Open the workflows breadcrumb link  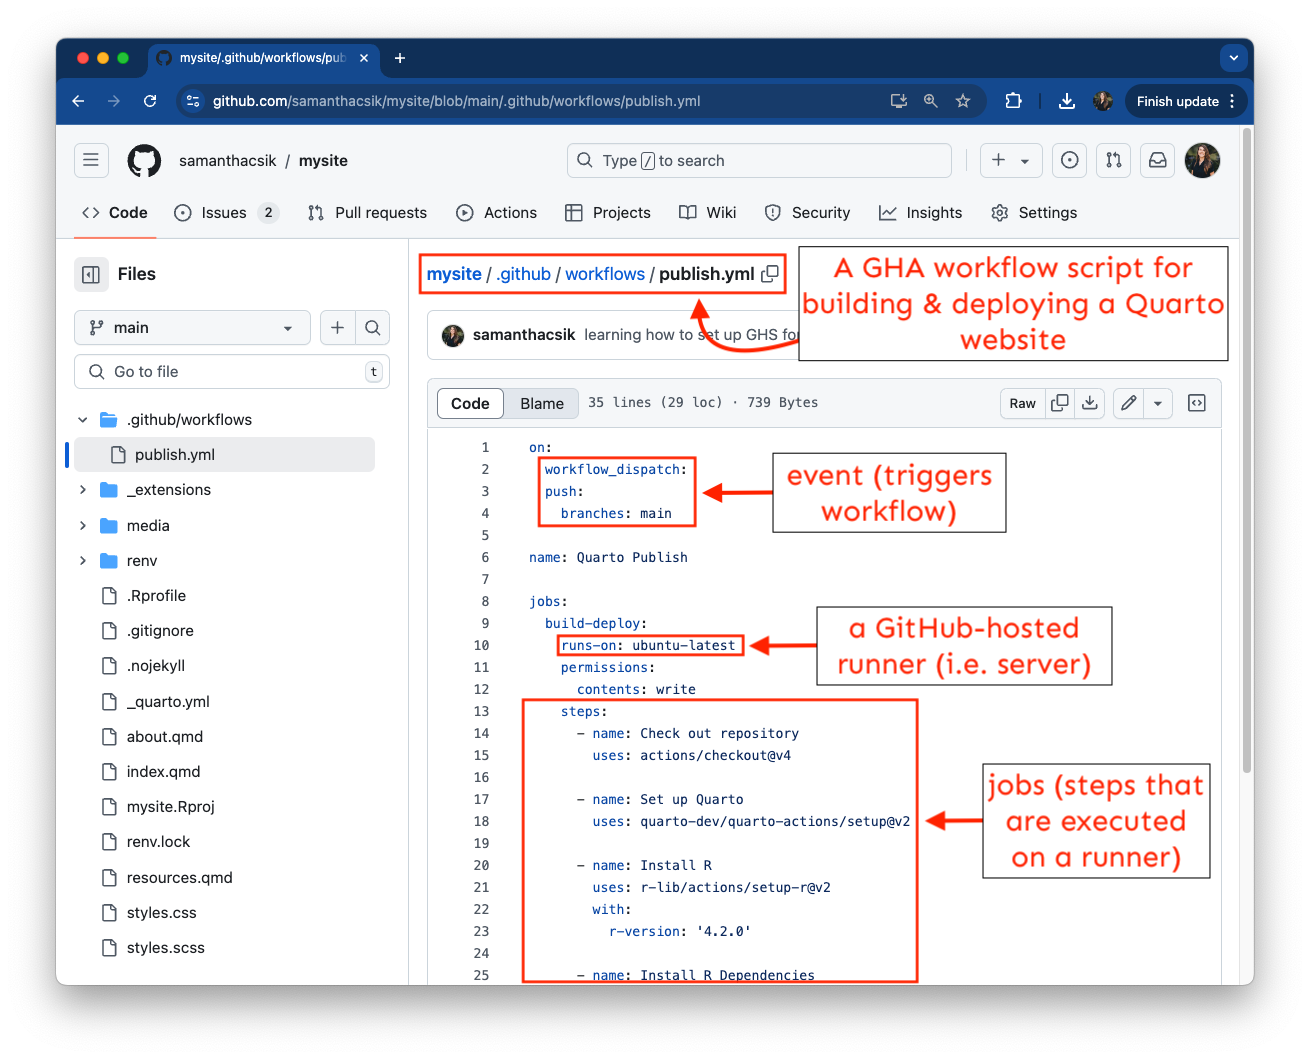coord(605,274)
